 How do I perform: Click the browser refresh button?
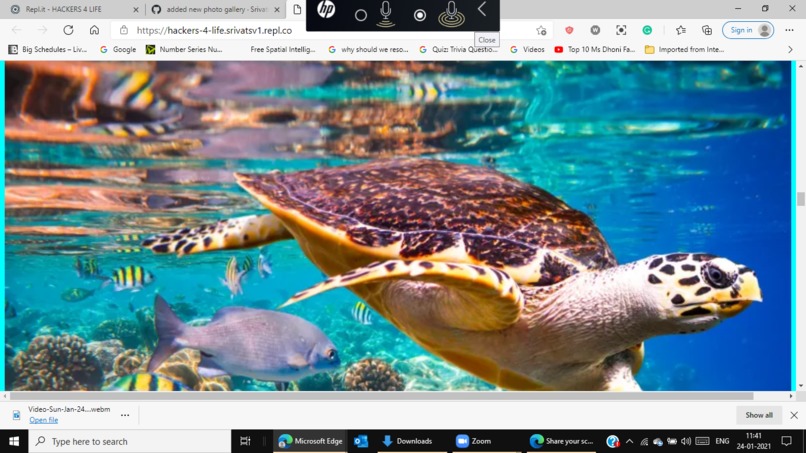[68, 30]
